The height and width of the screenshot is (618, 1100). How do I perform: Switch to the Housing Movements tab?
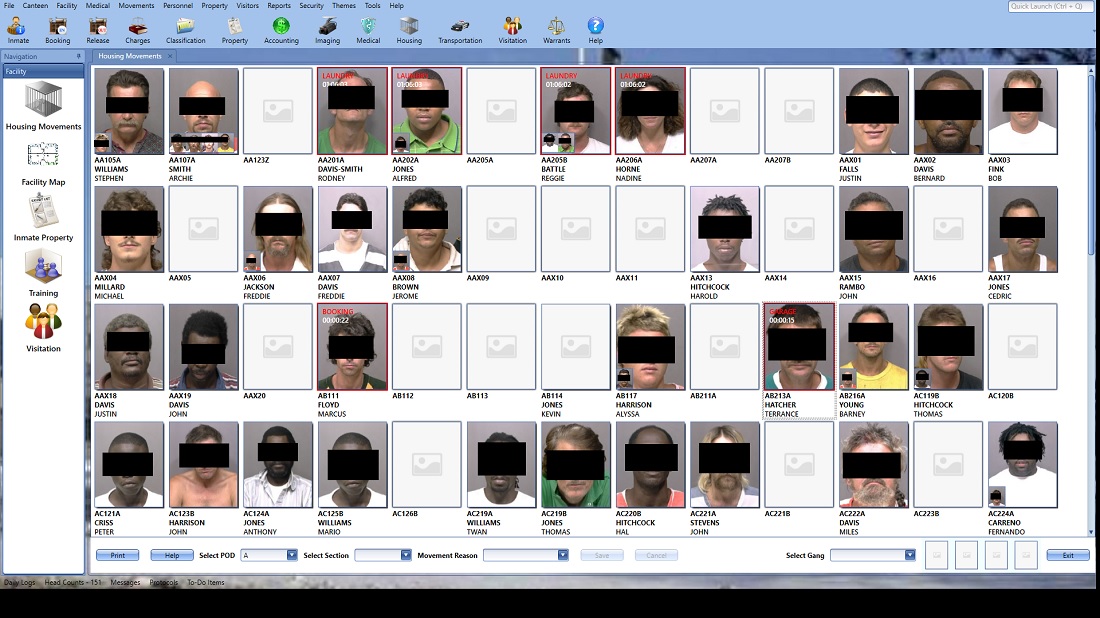click(130, 56)
